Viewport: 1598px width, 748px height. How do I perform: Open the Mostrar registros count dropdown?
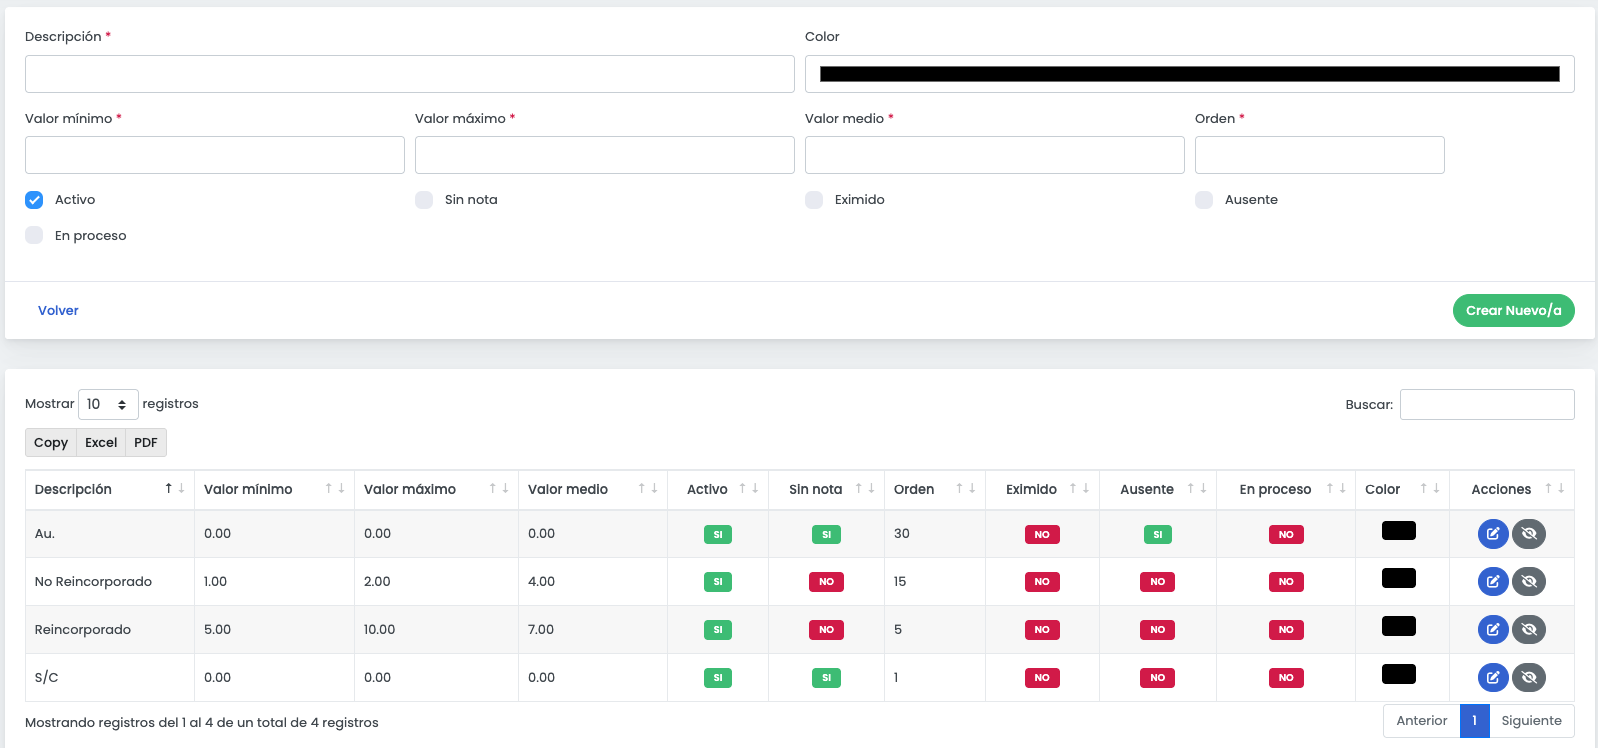(x=108, y=404)
